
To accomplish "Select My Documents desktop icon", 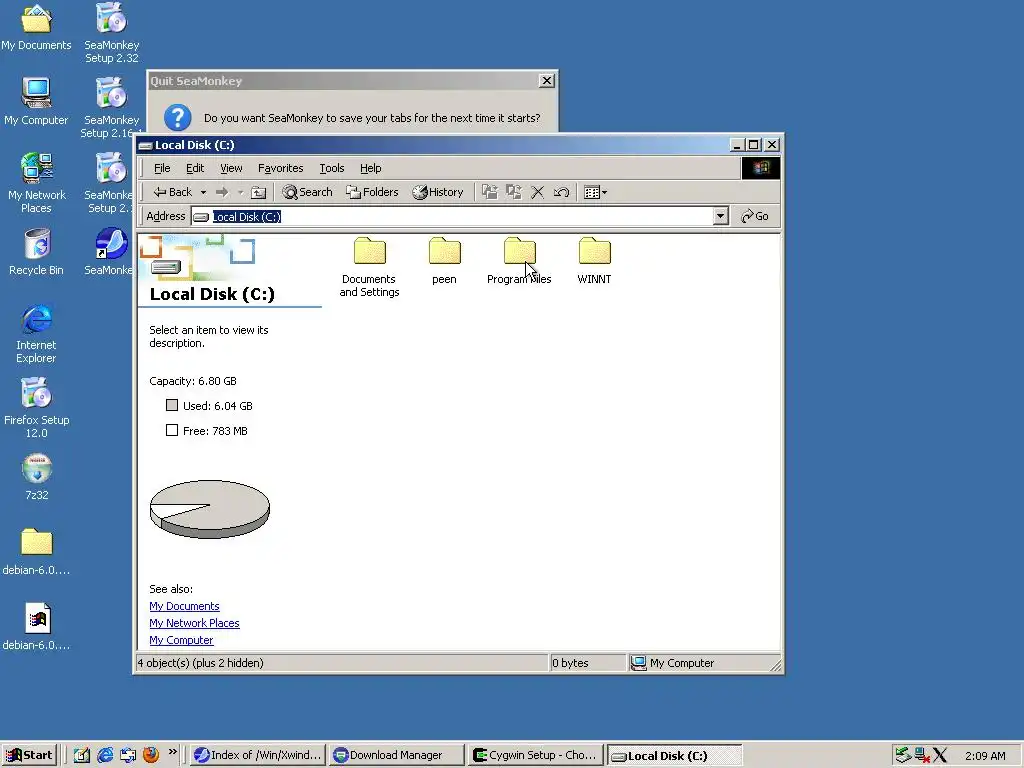I will click(36, 27).
